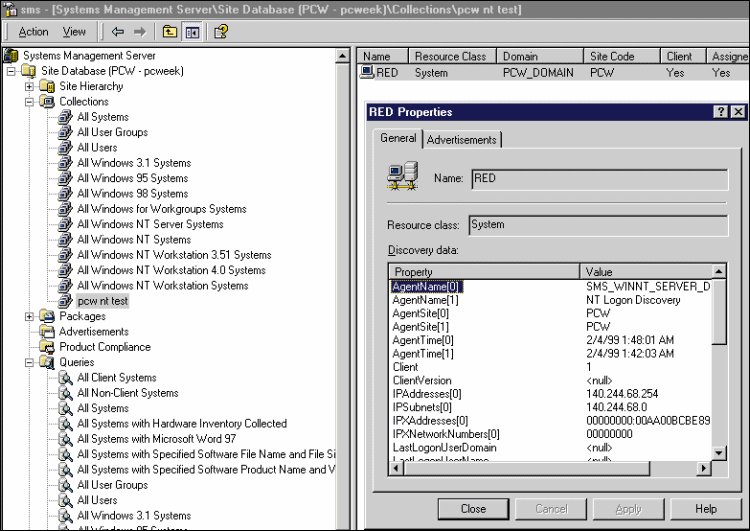
Task: Click the All Users query icon
Action: point(65,500)
